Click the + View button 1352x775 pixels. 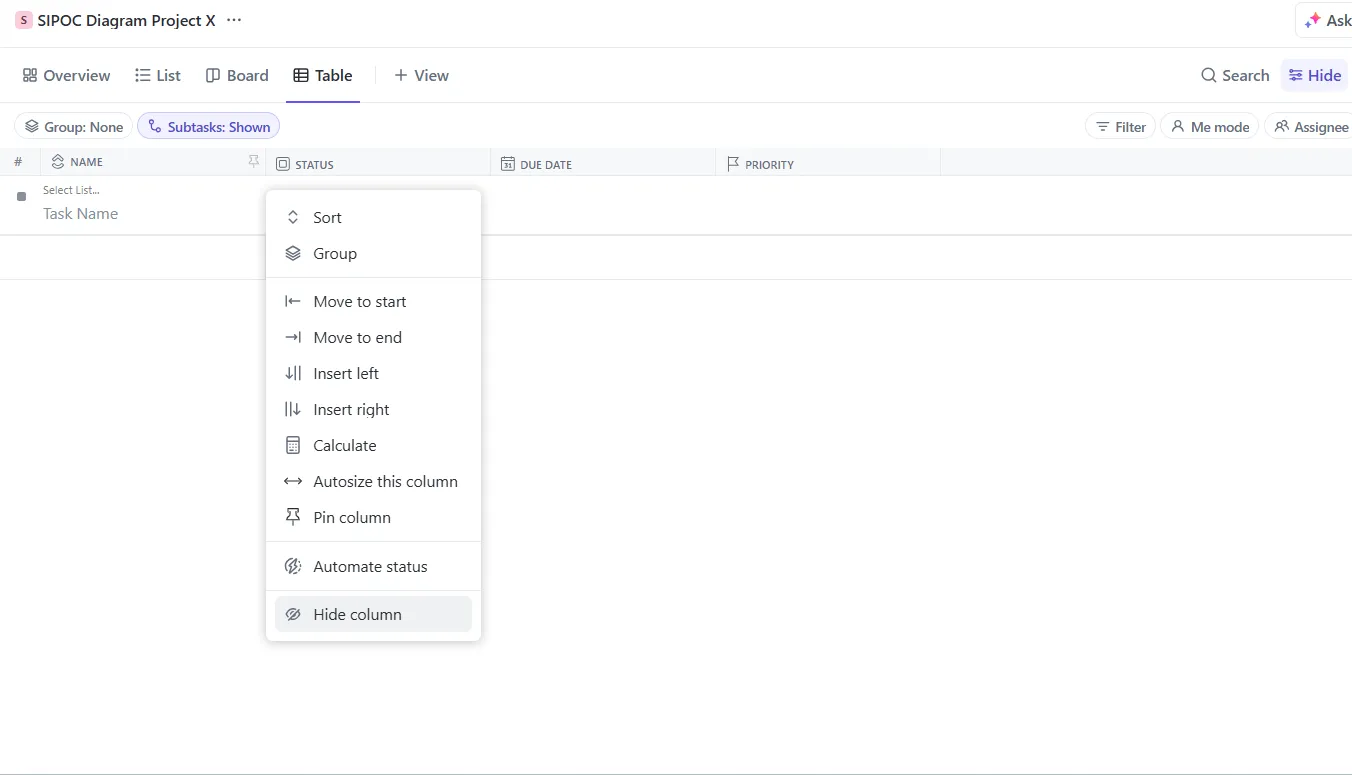click(421, 75)
